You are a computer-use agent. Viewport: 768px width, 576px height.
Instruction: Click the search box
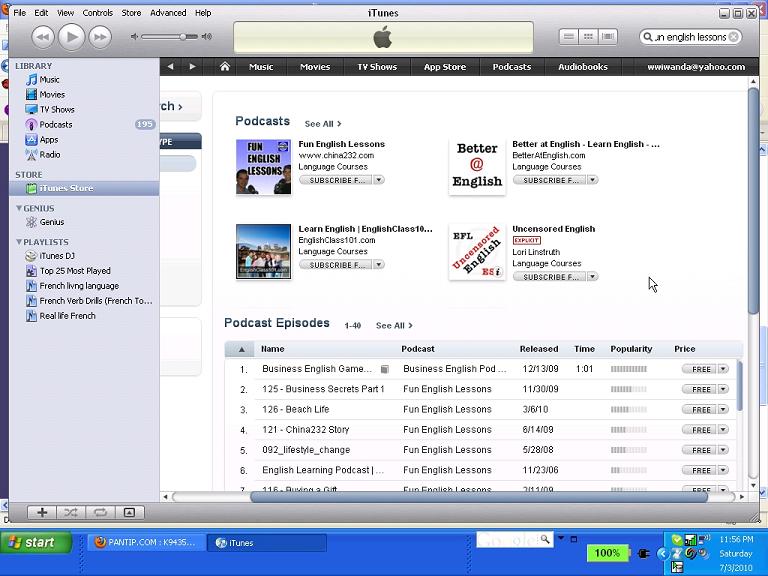690,37
